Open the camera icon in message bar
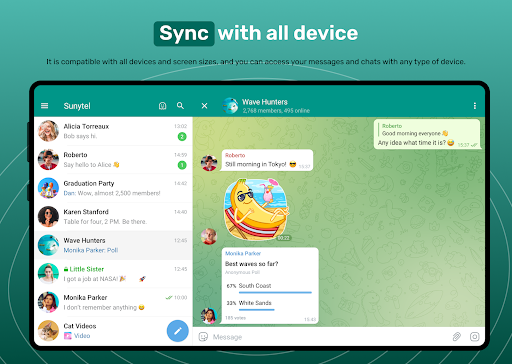The width and height of the screenshot is (512, 364). [475, 337]
